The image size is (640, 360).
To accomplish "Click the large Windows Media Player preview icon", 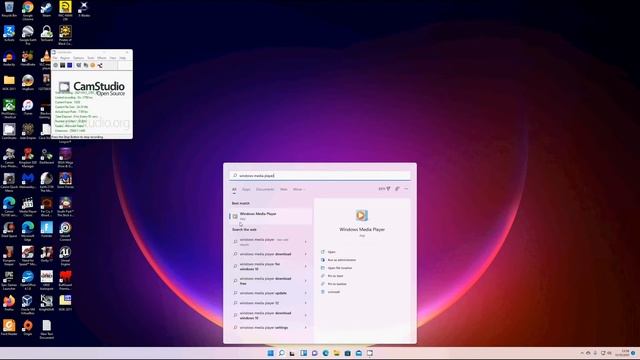I will (362, 215).
